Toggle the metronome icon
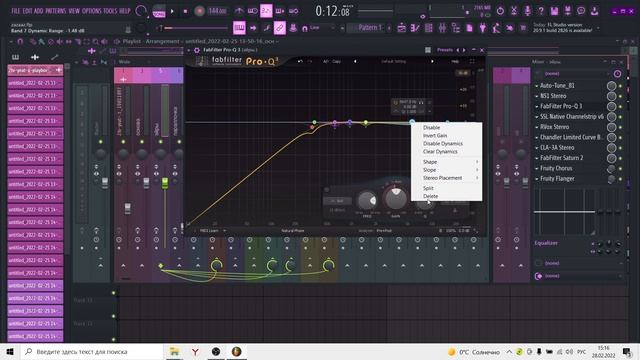 pyautogui.click(x=239, y=11)
